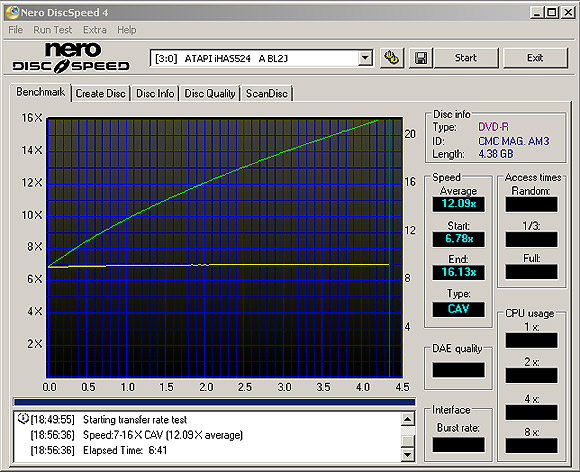This screenshot has height=472, width=580.
Task: Switch to the Disc Info tab
Action: [x=155, y=94]
